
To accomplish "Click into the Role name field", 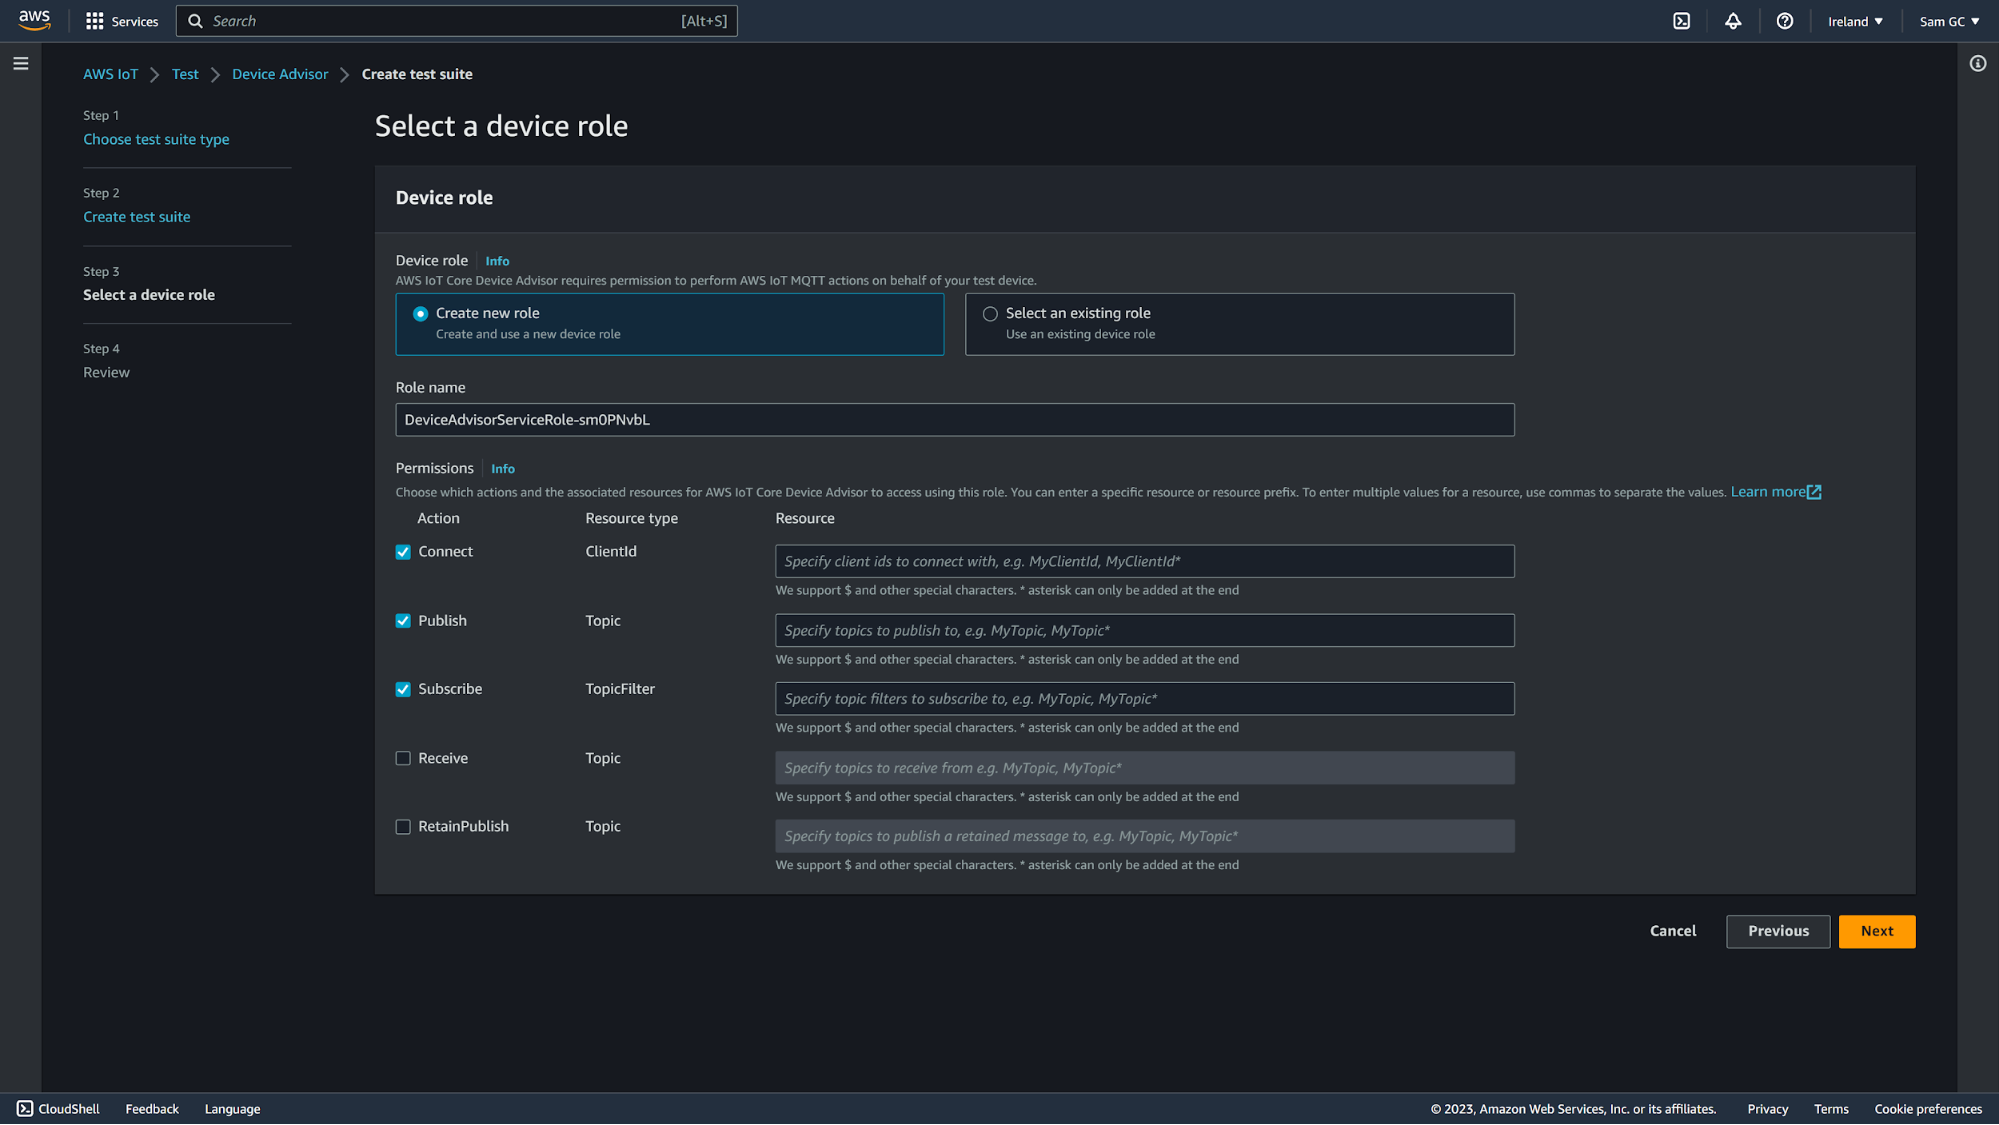I will 954,420.
